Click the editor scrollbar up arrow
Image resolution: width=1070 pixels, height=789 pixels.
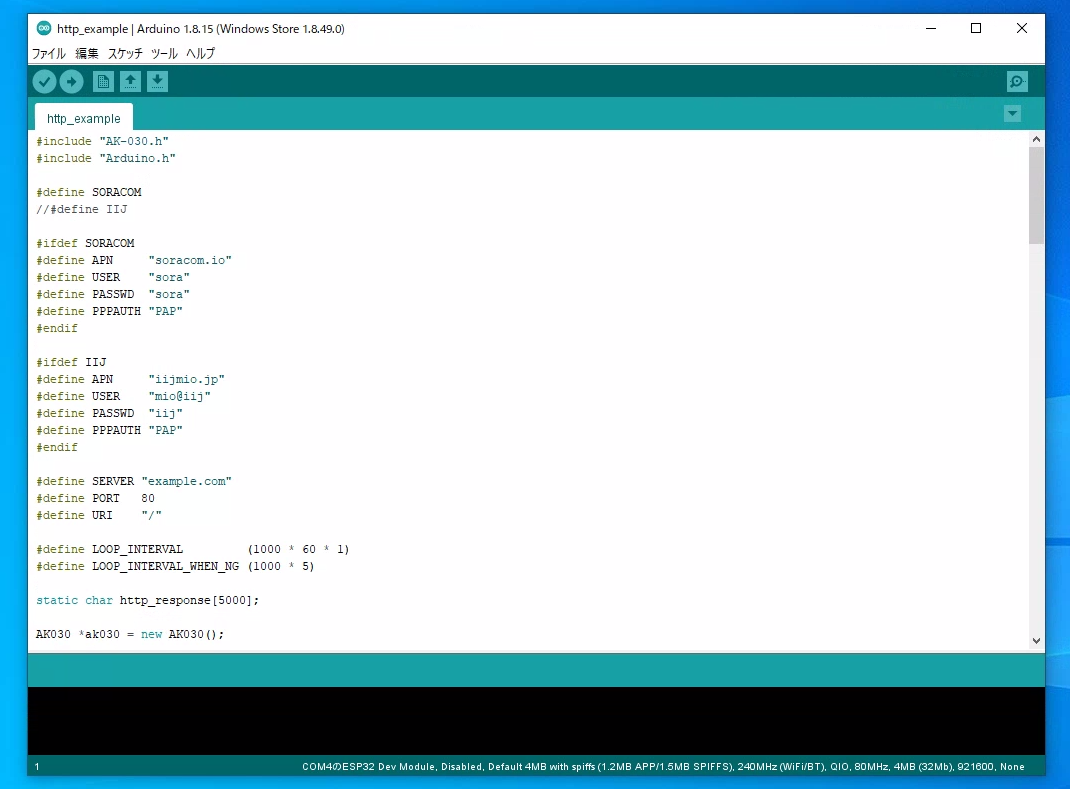point(1037,139)
